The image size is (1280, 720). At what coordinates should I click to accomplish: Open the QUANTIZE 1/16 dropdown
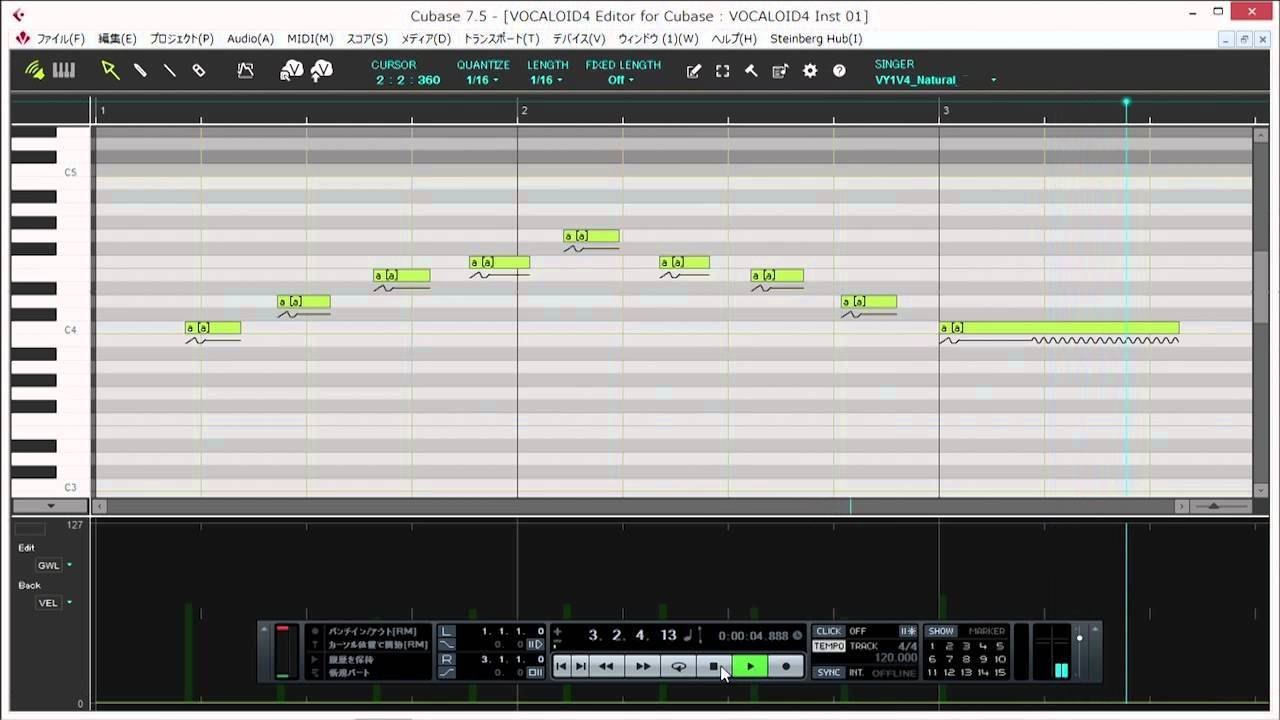pyautogui.click(x=483, y=80)
